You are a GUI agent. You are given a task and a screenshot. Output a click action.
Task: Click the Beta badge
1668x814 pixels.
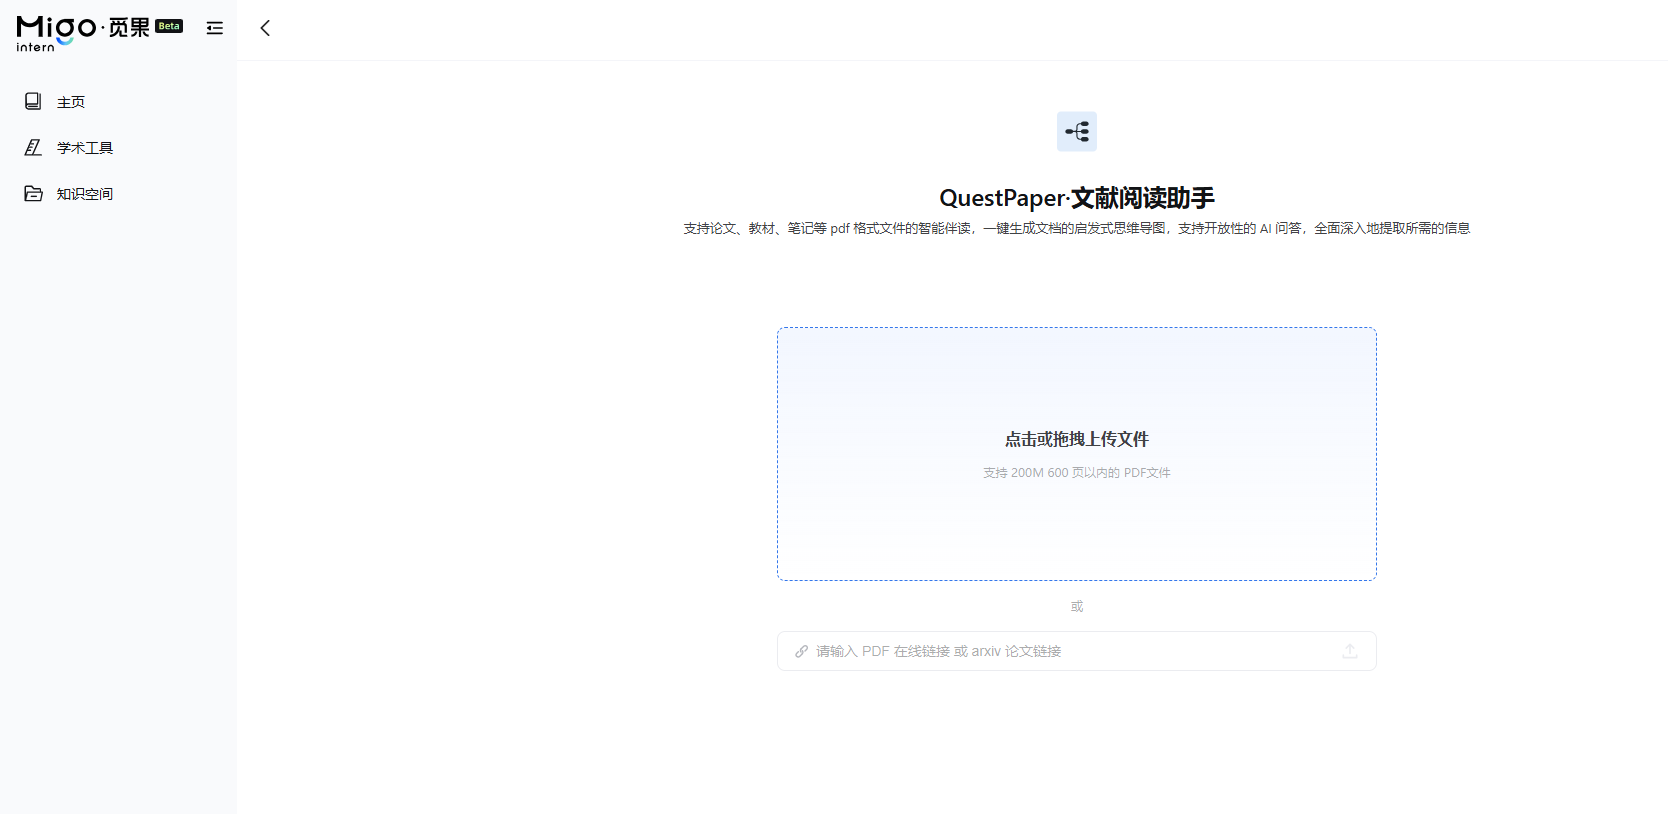click(169, 26)
